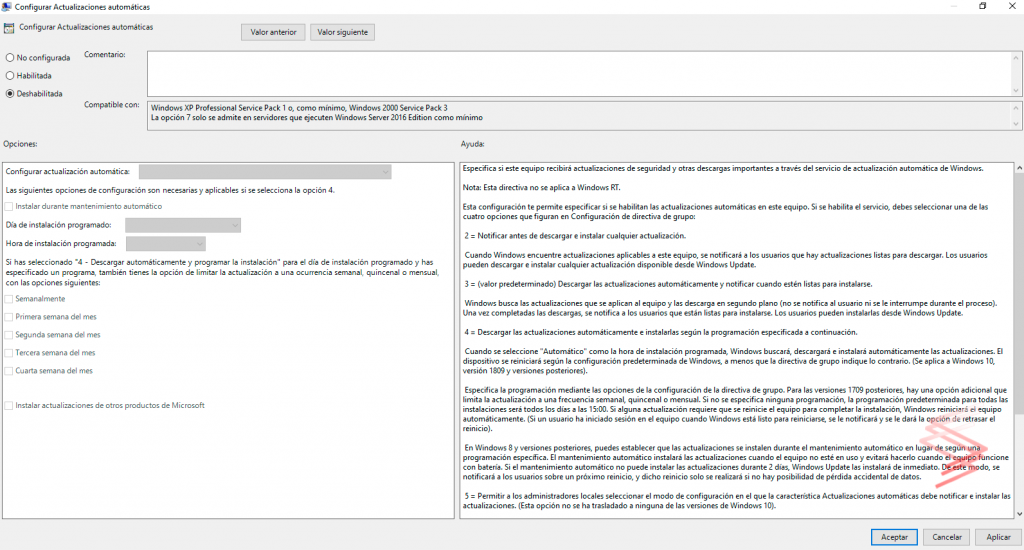Close the Configurar Actualizaciones automáticas window
This screenshot has height=550, width=1024.
pos(1012,6)
